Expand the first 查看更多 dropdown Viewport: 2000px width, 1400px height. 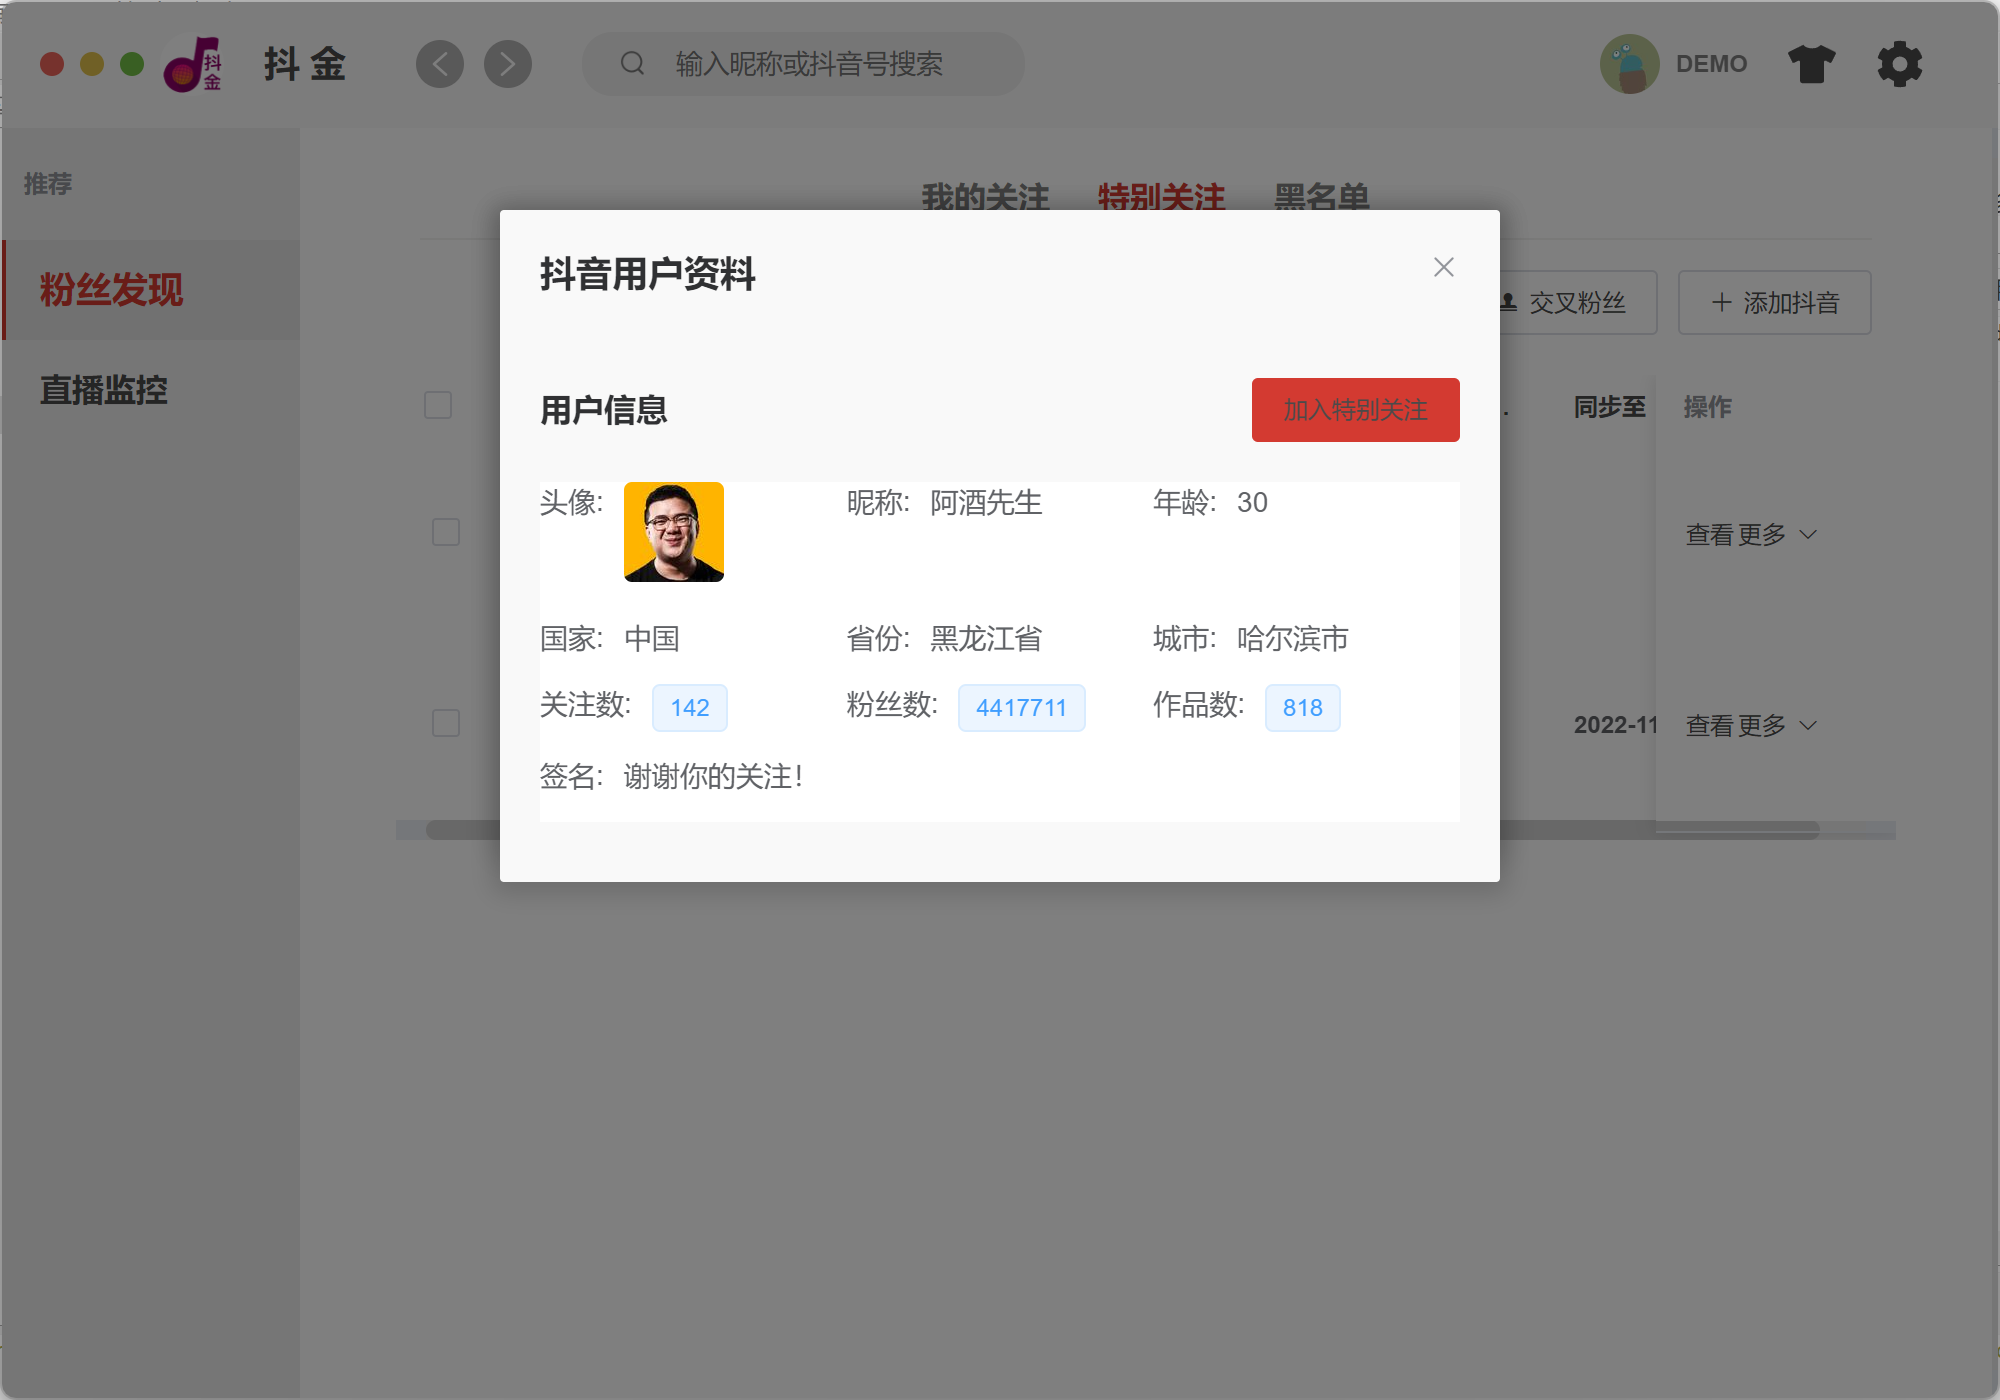pyautogui.click(x=1750, y=535)
